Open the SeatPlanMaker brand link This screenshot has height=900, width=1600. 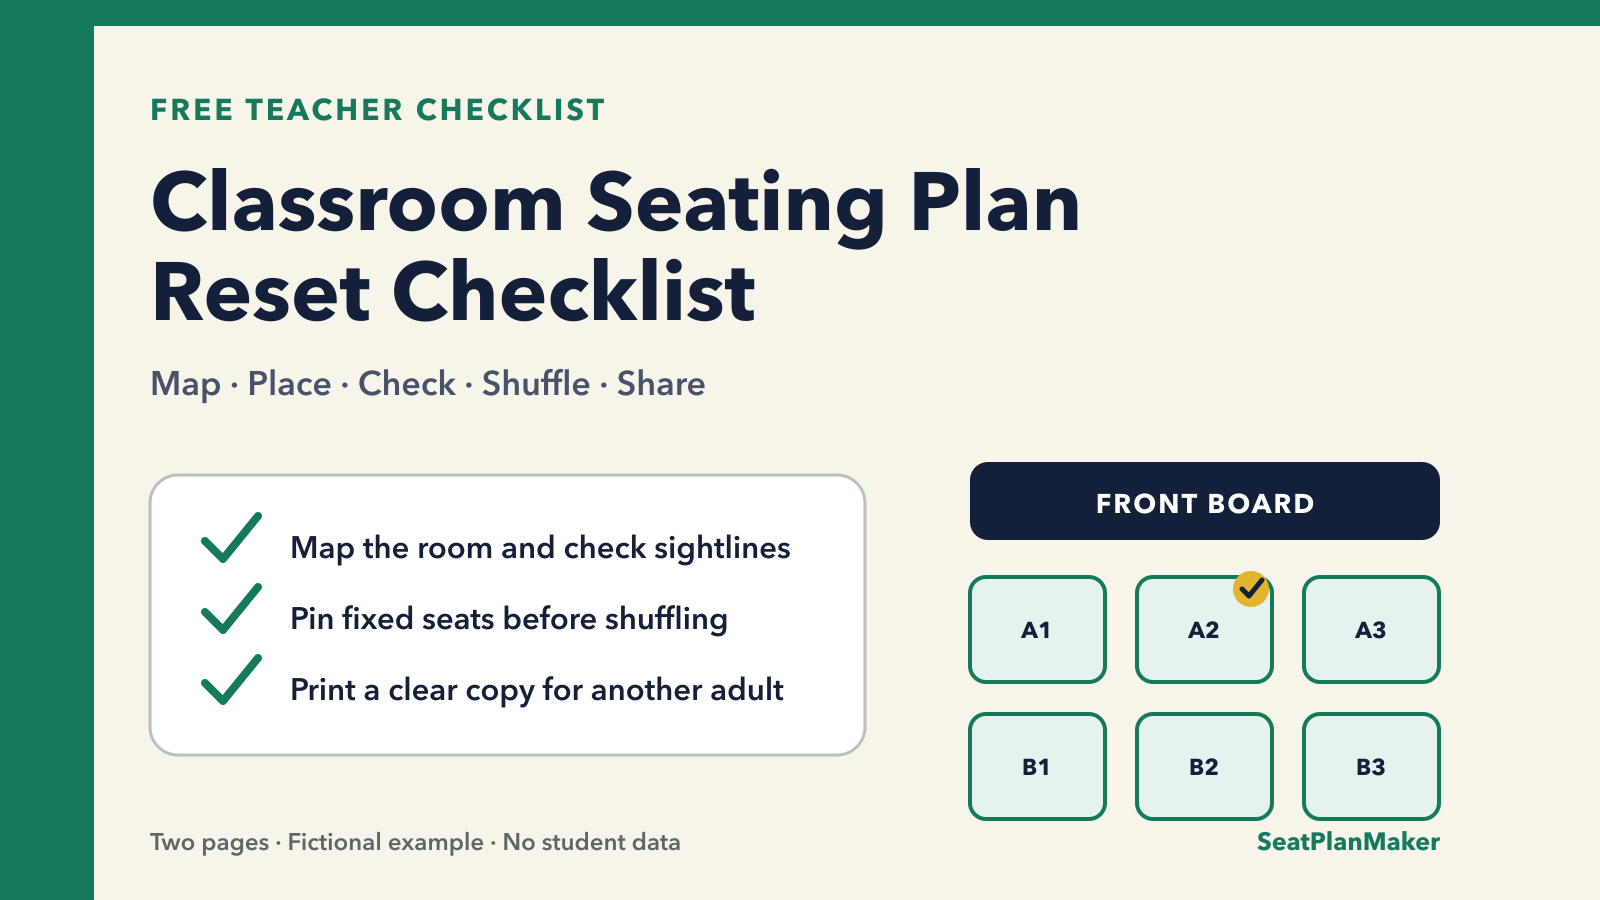pos(1348,842)
